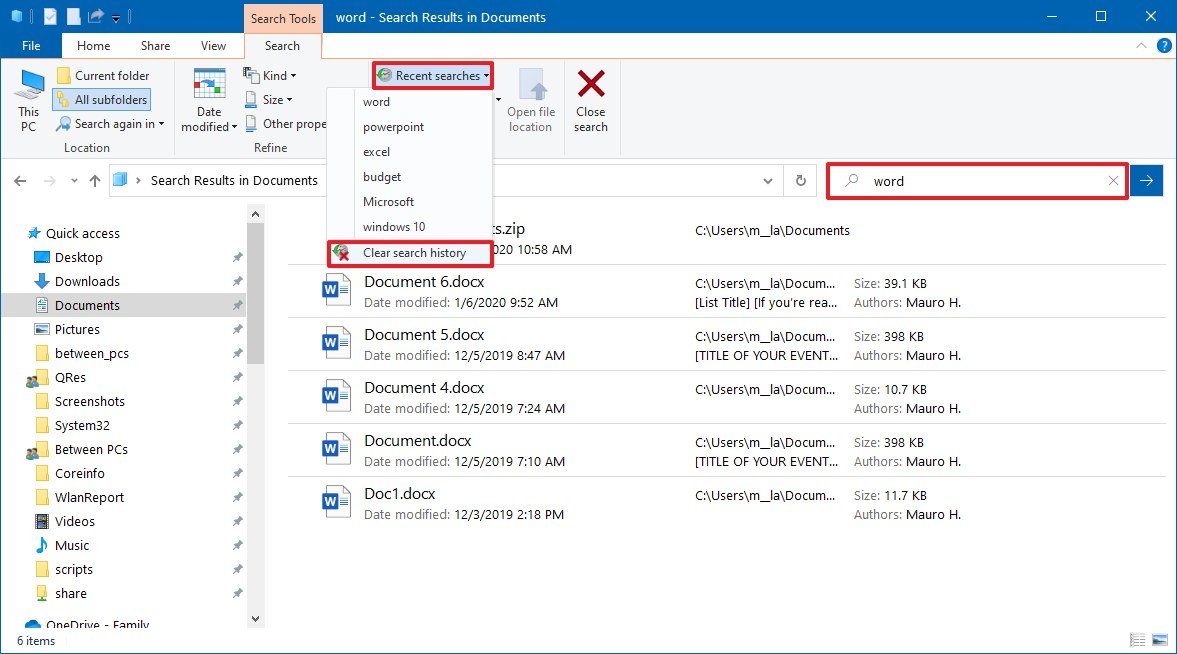
Task: Click the Date modified calendar icon
Action: coord(209,85)
